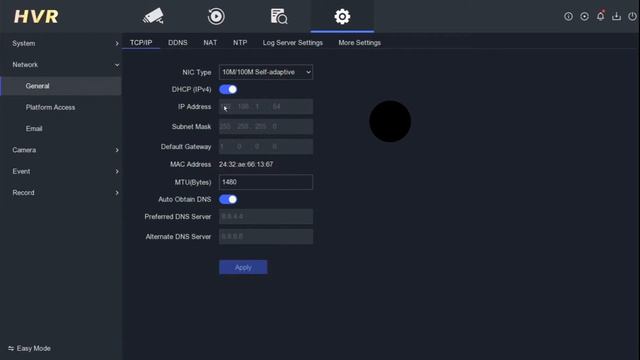Open the Log Server Settings tab
Image resolution: width=640 pixels, height=360 pixels.
coord(293,42)
